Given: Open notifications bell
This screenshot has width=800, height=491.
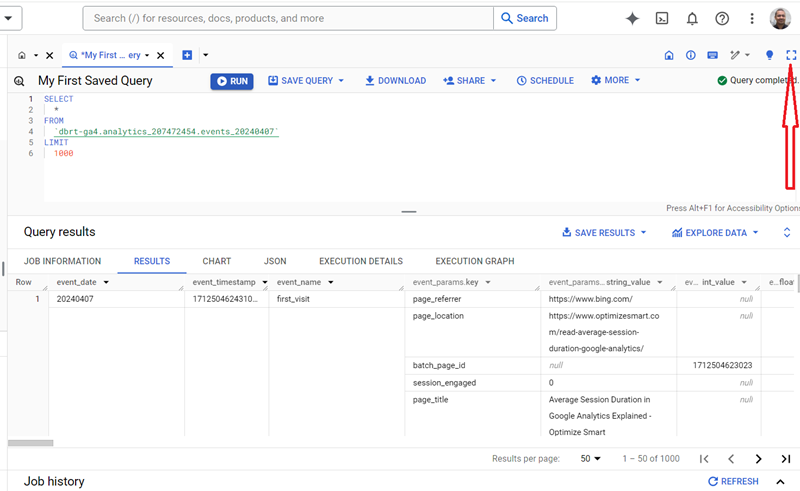Looking at the screenshot, I should tap(692, 19).
